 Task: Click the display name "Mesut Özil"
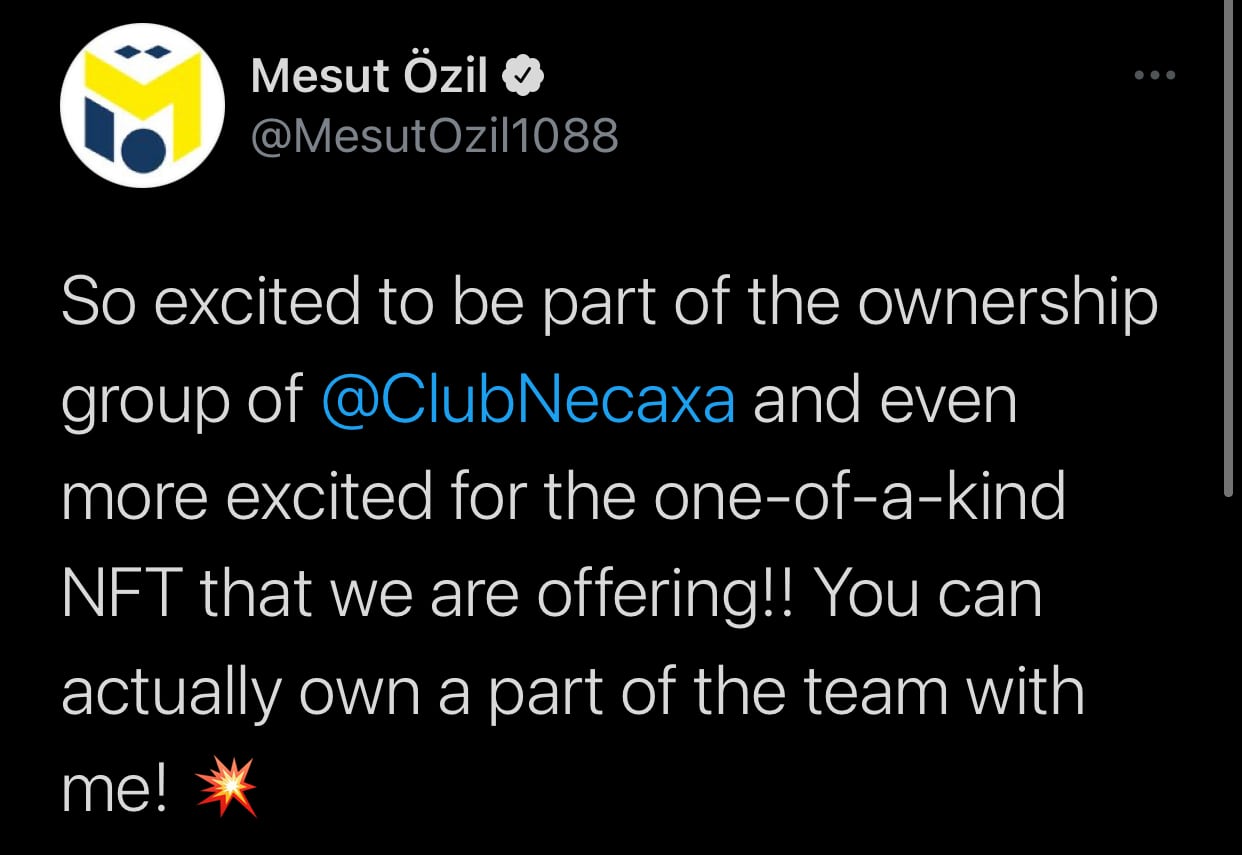click(x=369, y=76)
